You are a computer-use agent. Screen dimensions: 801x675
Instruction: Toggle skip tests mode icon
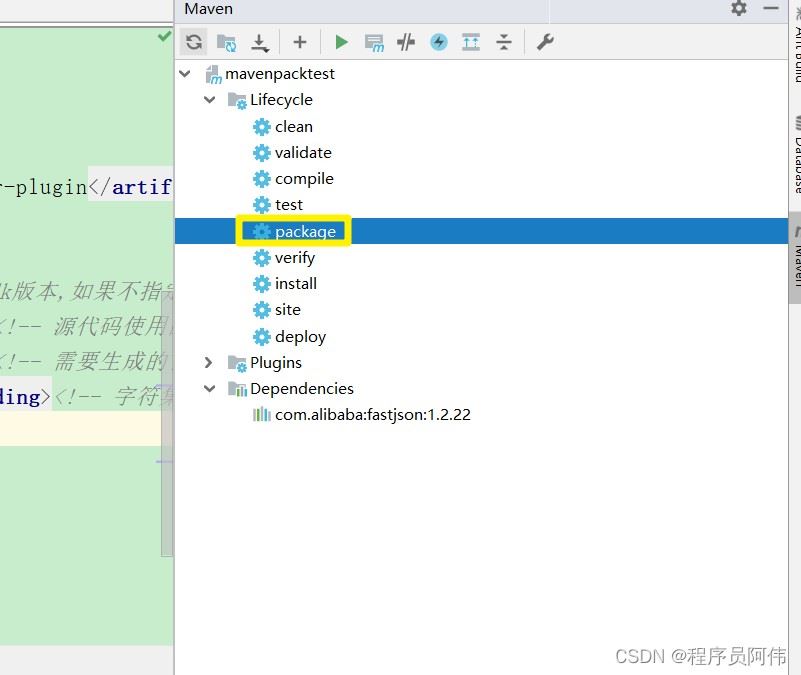[x=439, y=42]
